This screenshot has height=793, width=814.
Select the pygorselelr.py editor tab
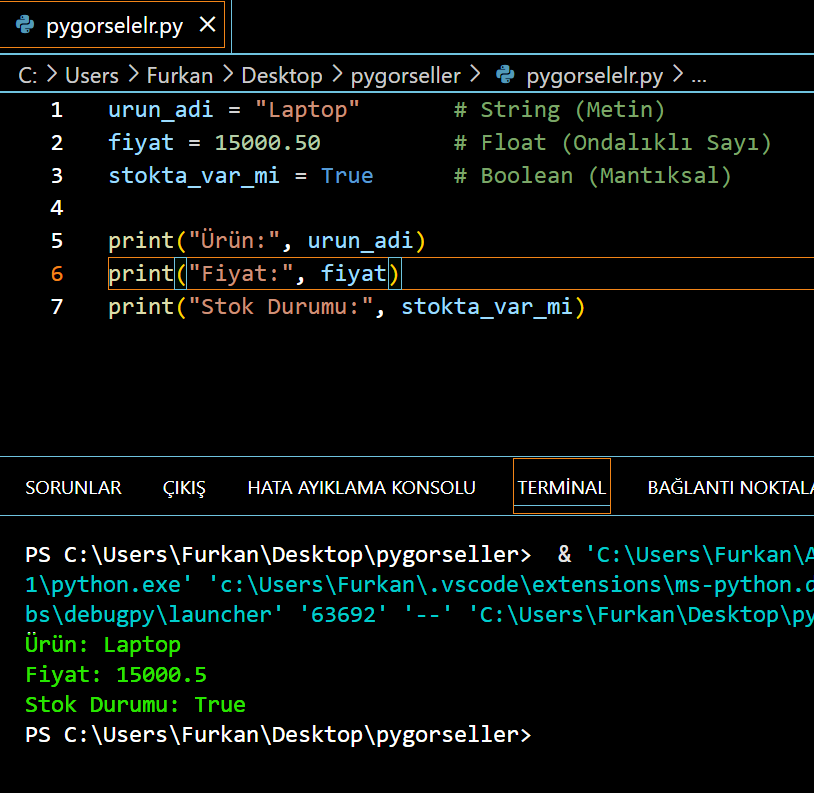click(114, 26)
